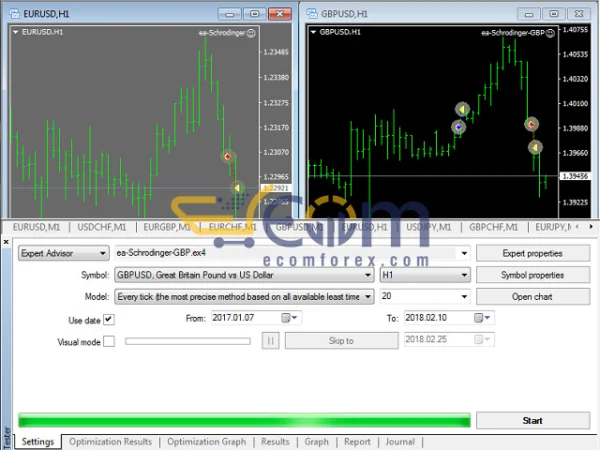Image resolution: width=600 pixels, height=450 pixels.
Task: Click the ea-Schrodinger-GBP smiley icon on GBPUSD chart
Action: [x=550, y=33]
